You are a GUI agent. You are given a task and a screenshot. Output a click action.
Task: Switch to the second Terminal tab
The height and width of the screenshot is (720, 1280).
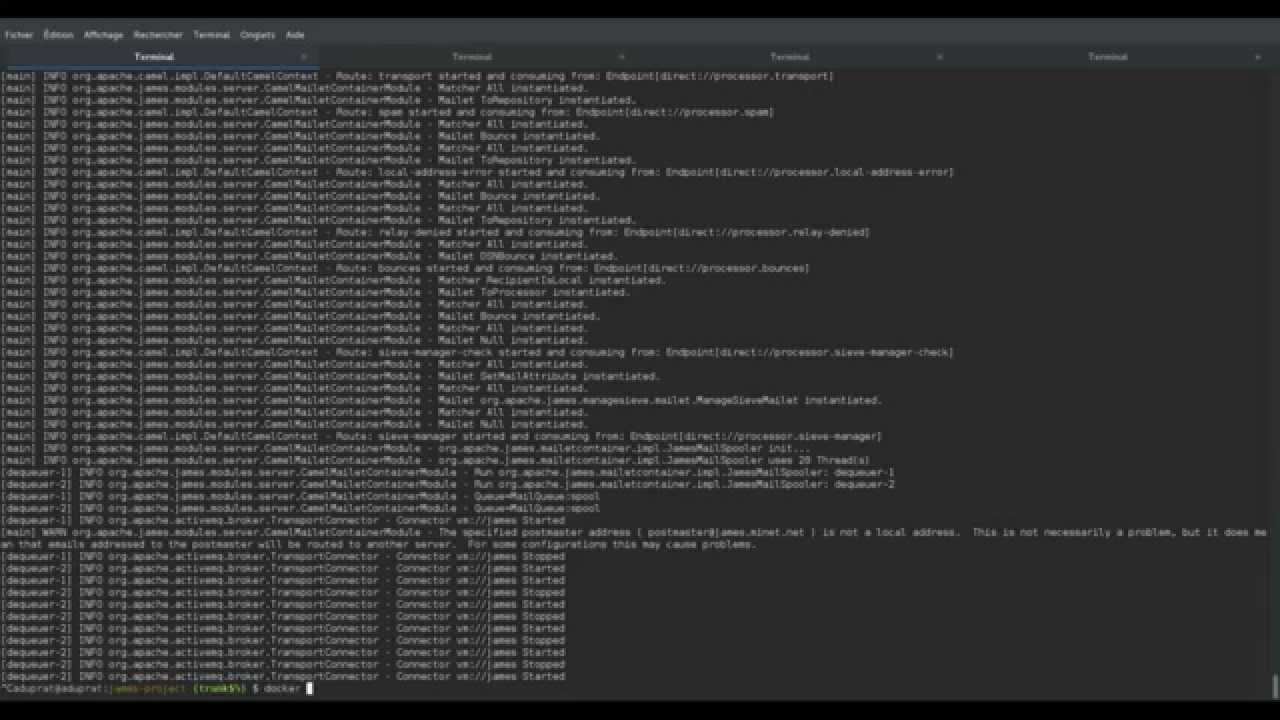point(472,57)
